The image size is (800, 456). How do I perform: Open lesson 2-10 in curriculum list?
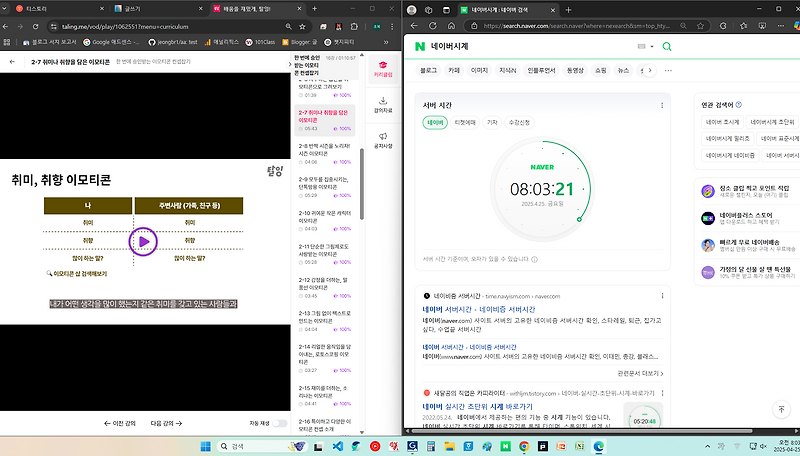[x=324, y=220]
